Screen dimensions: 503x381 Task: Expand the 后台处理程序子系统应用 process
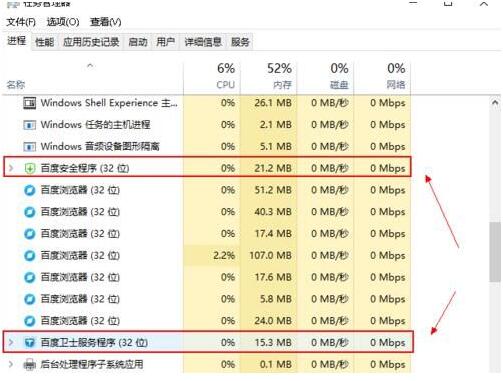coord(11,364)
